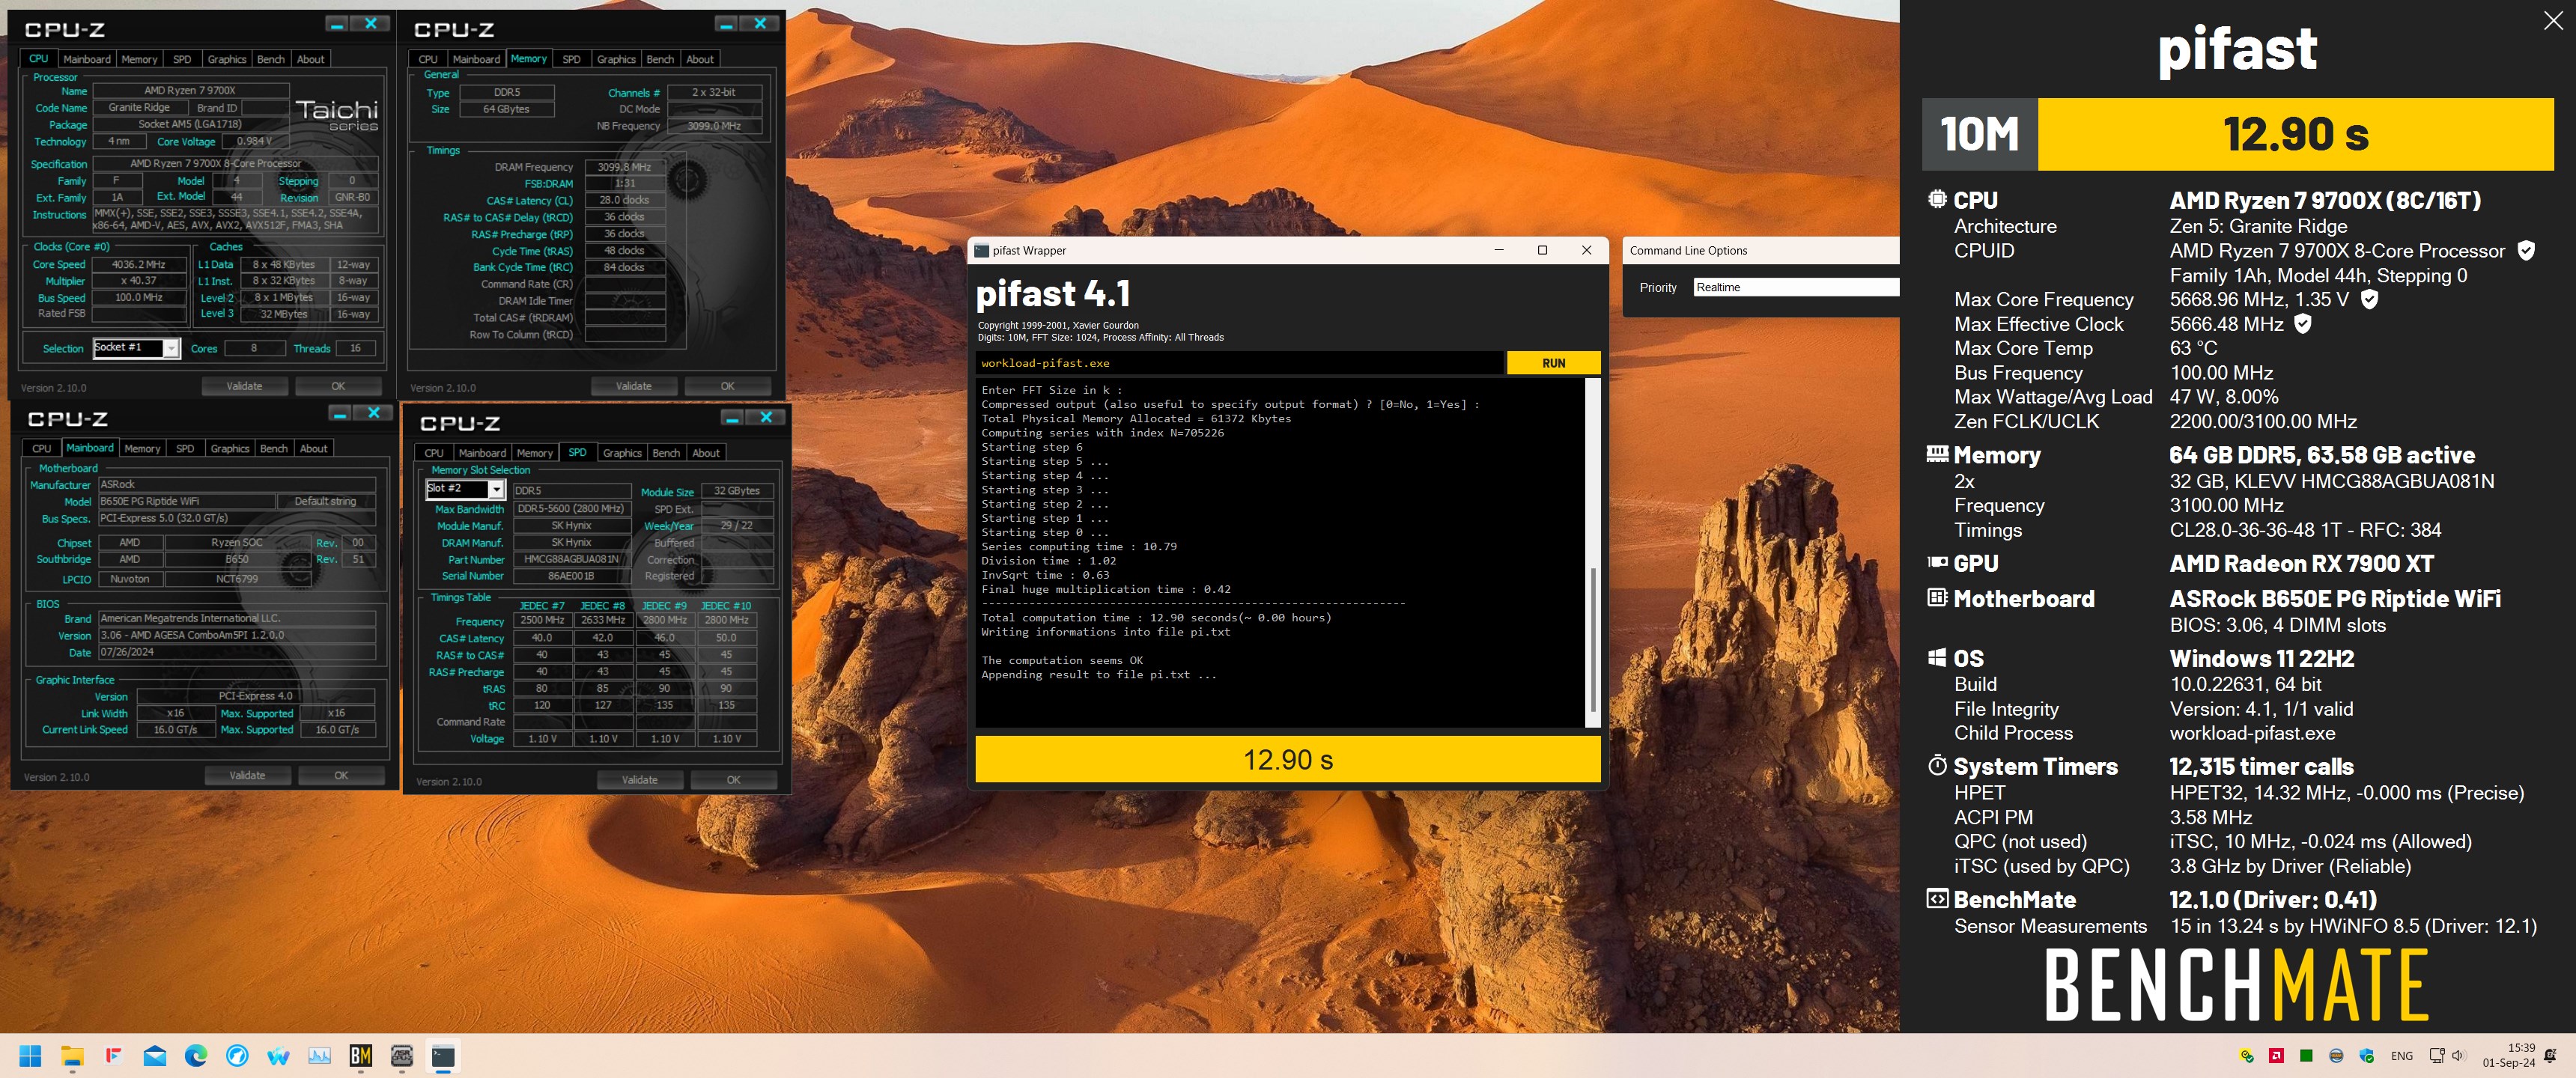This screenshot has width=2576, height=1078.
Task: Open Graphics tab in the CPU-Z Memory window
Action: pos(616,59)
